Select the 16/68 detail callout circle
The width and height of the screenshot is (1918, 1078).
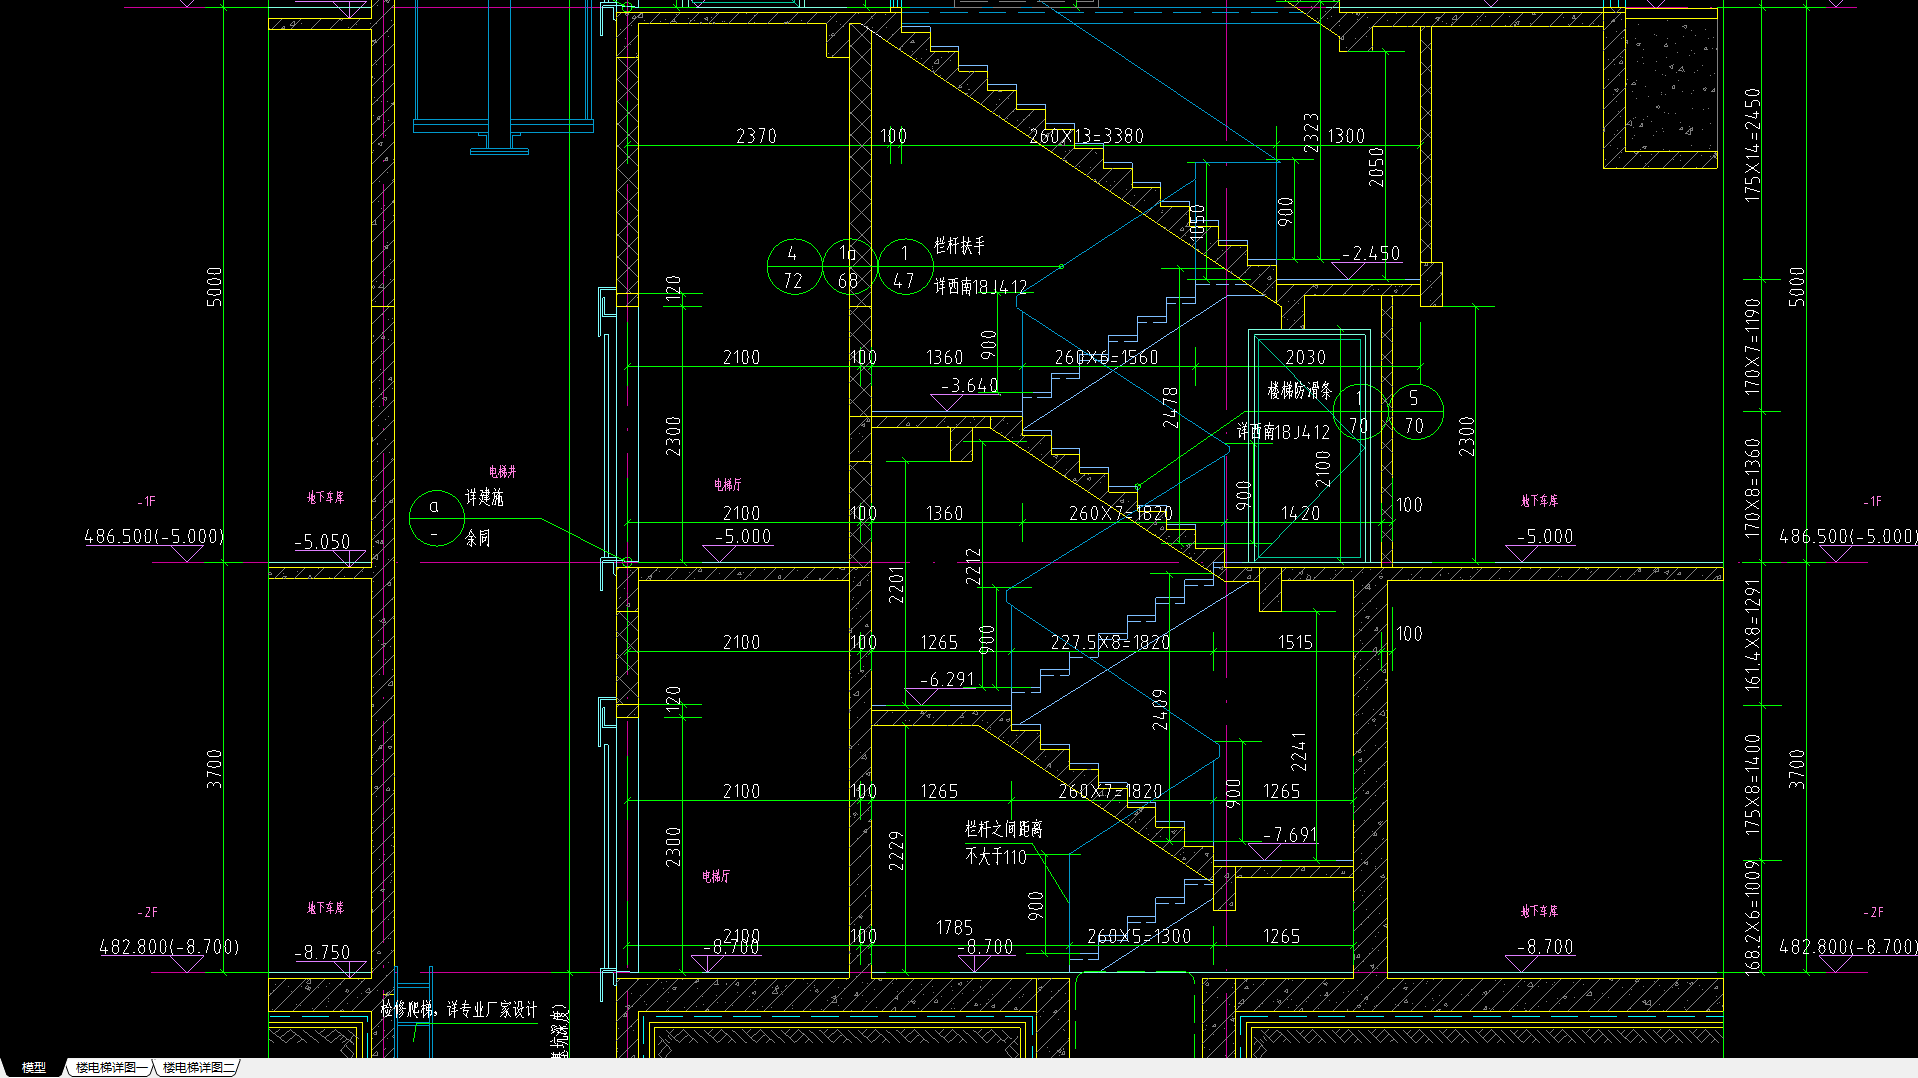click(x=849, y=267)
